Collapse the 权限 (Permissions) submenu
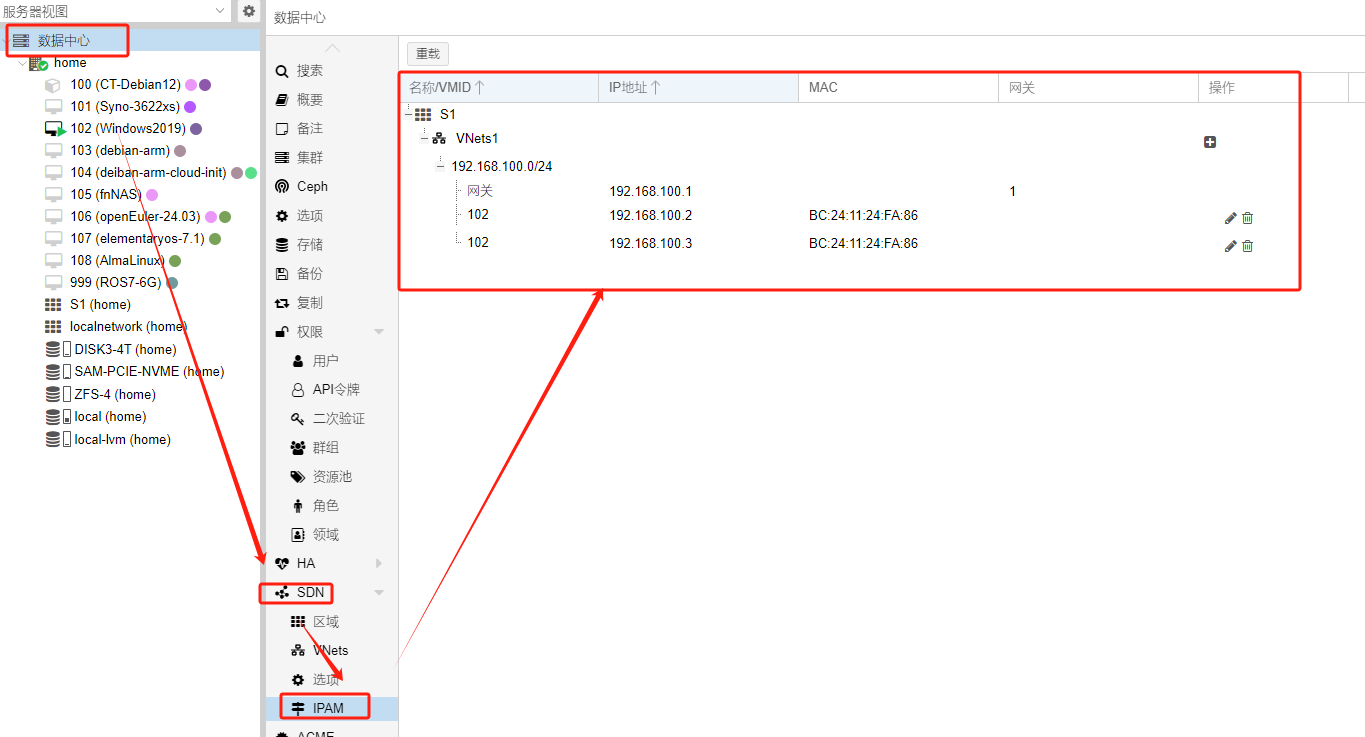Viewport: 1365px width, 737px height. pyautogui.click(x=379, y=332)
